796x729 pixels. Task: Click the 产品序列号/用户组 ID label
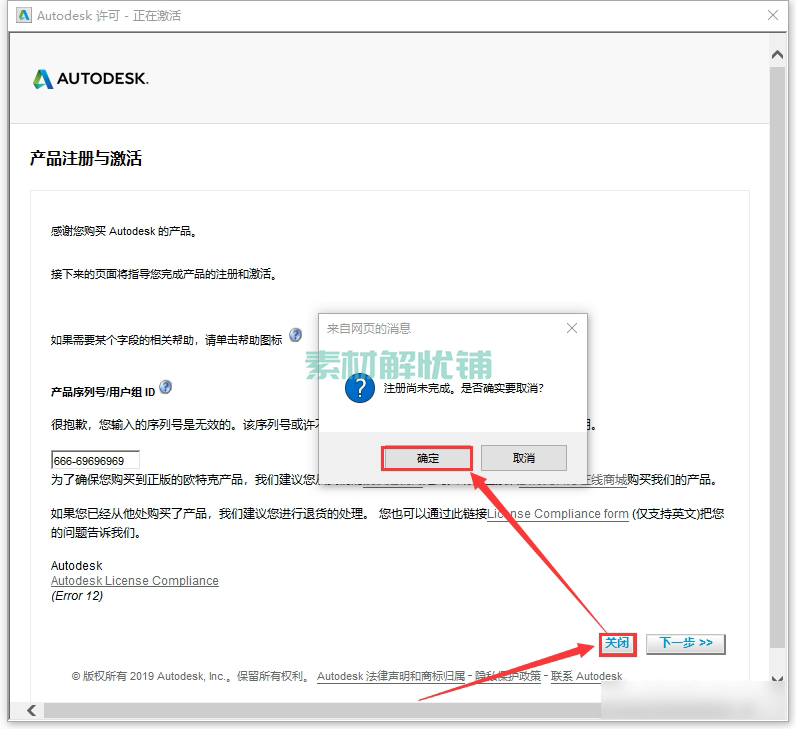[x=103, y=392]
